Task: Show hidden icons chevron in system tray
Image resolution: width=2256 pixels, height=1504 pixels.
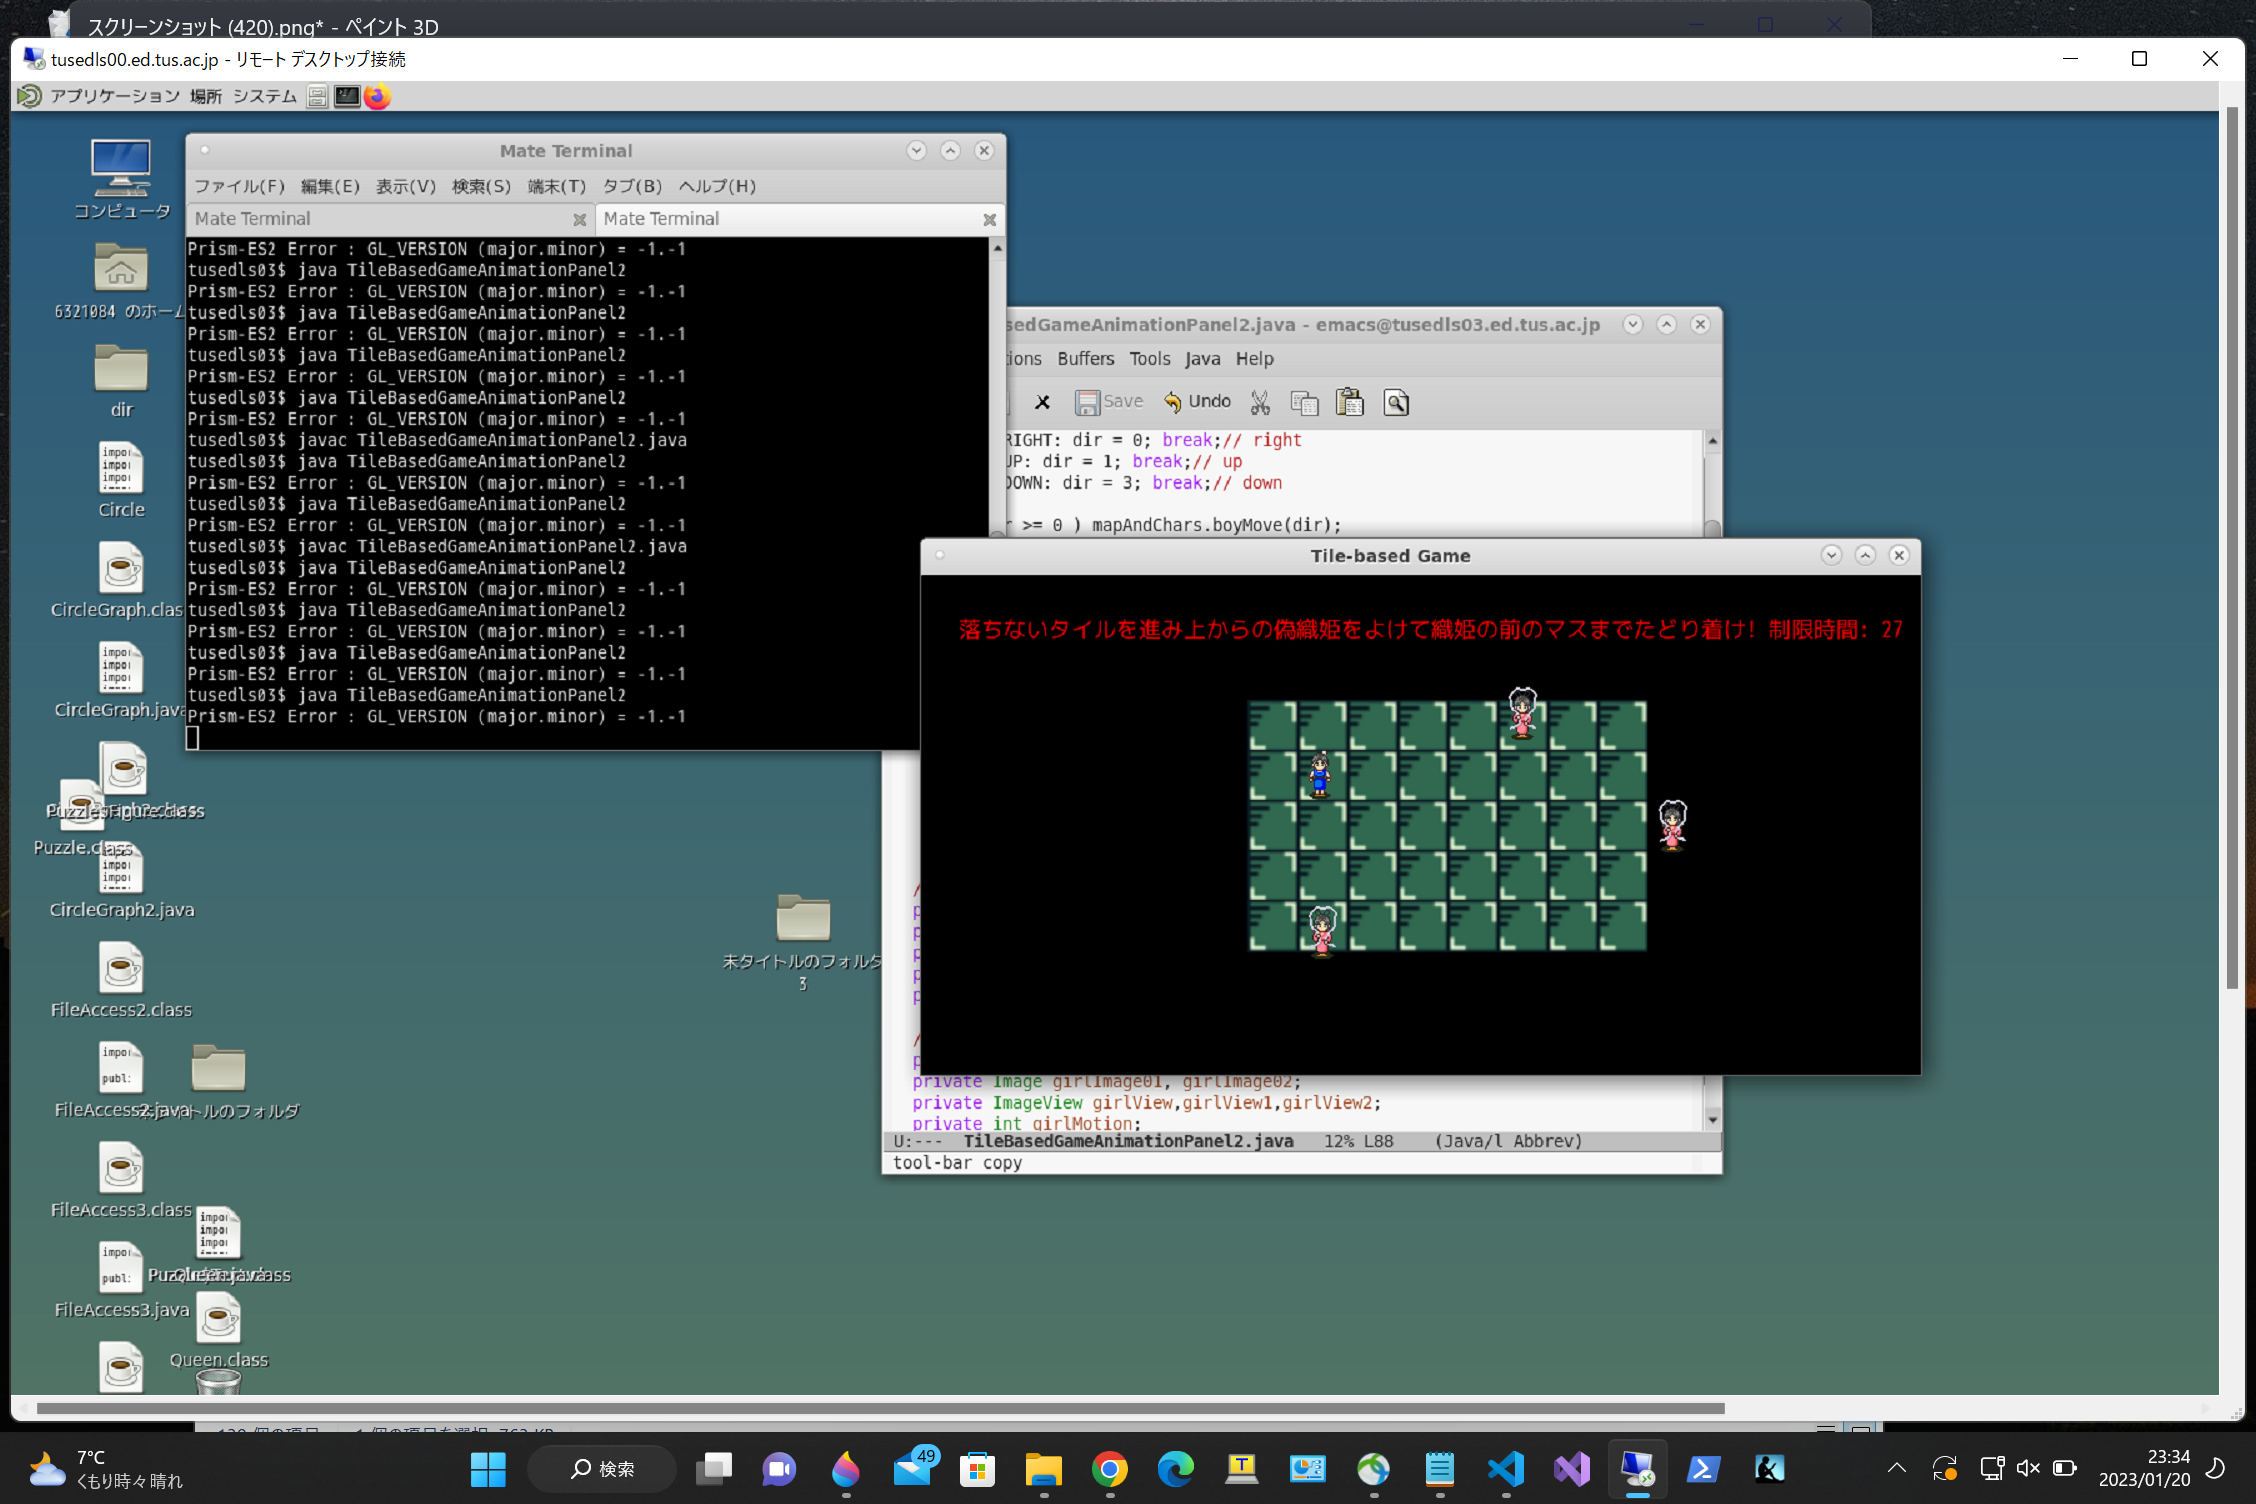Action: (x=1896, y=1468)
